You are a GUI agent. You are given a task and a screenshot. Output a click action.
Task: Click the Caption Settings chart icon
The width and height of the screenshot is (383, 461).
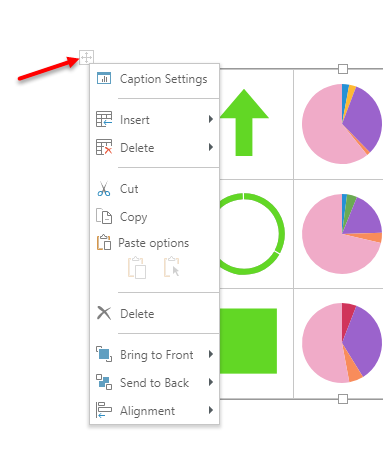point(104,79)
